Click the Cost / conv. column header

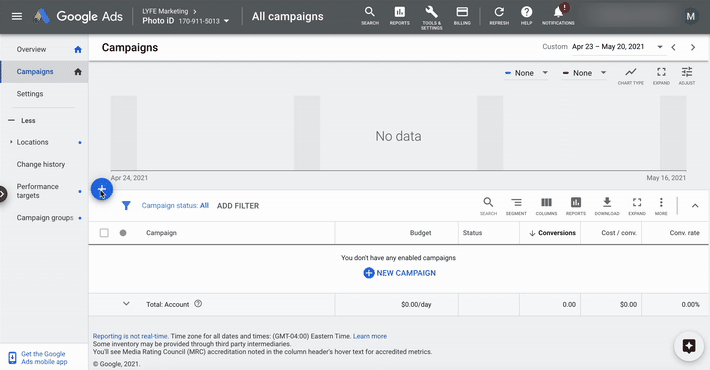click(x=619, y=233)
